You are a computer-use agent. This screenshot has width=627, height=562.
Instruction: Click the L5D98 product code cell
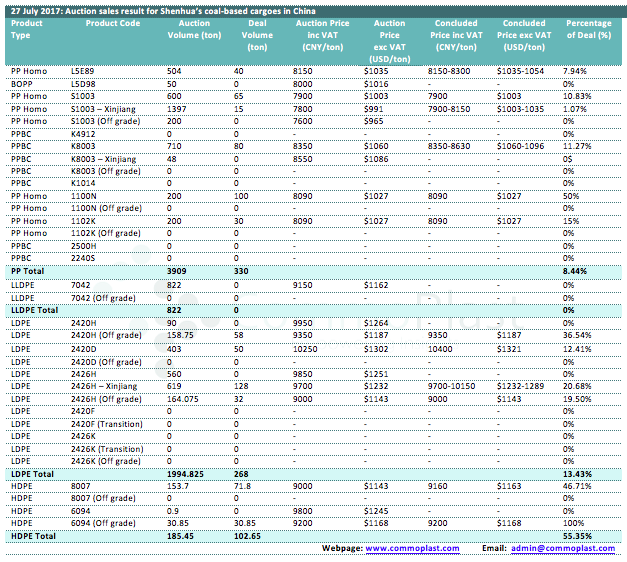tap(85, 83)
